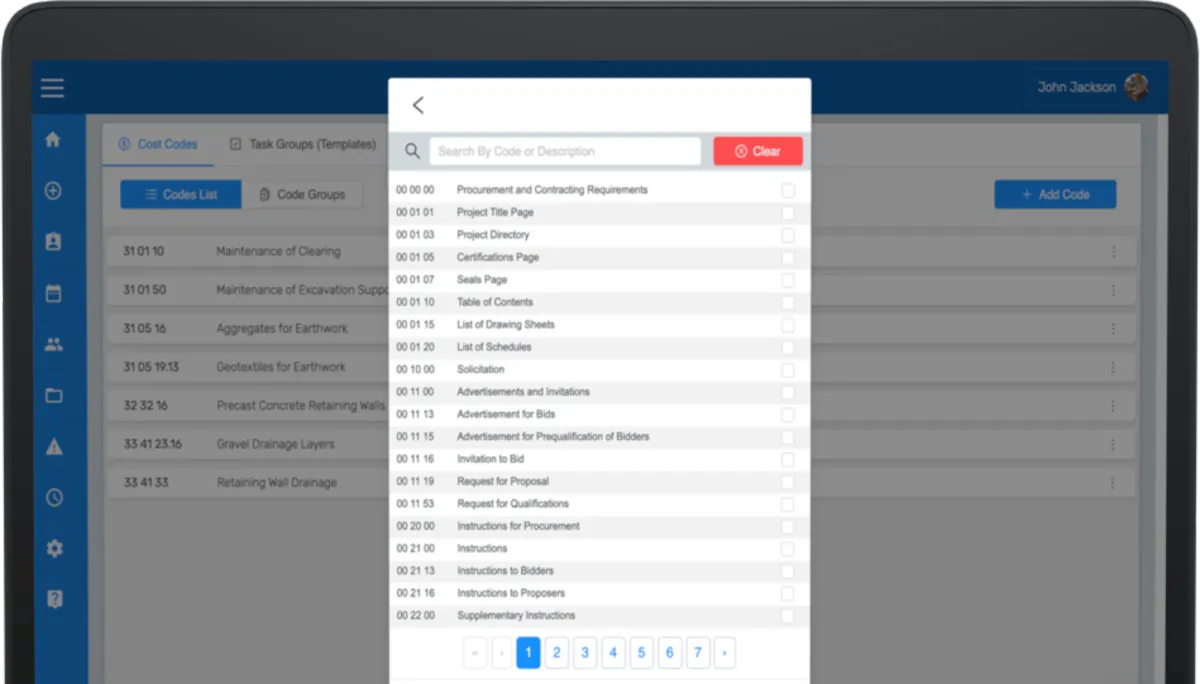The image size is (1200, 684).
Task: Go to page 4 of codes
Action: 613,653
